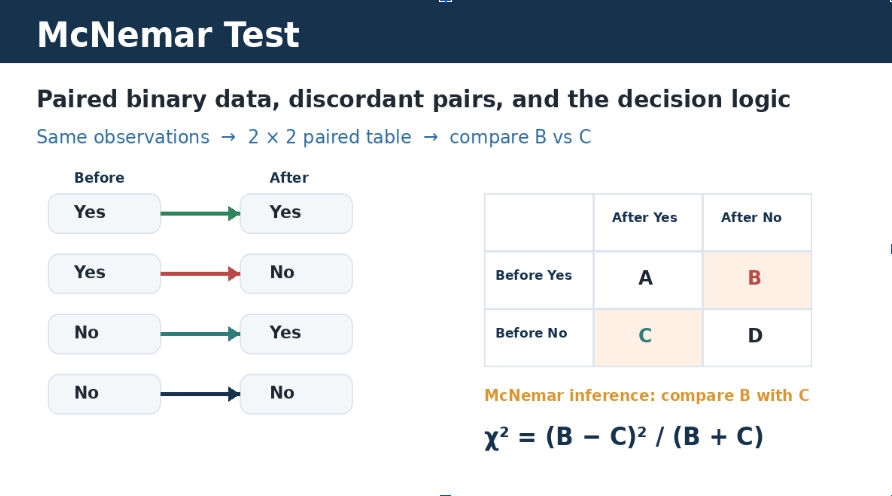Viewport: 892px width, 496px height.
Task: Click the red Yes-to-No arrow
Action: pyautogui.click(x=200, y=274)
